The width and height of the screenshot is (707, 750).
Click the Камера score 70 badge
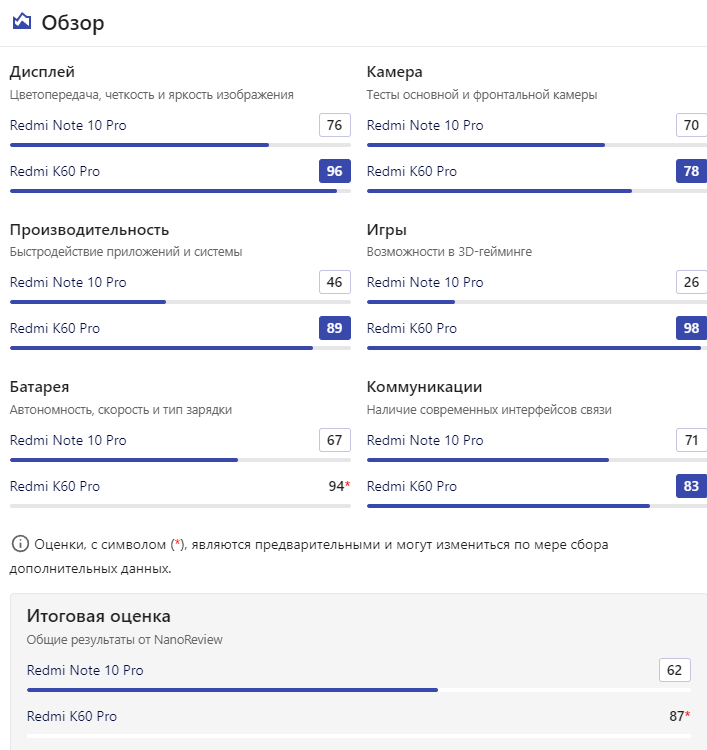pyautogui.click(x=691, y=125)
